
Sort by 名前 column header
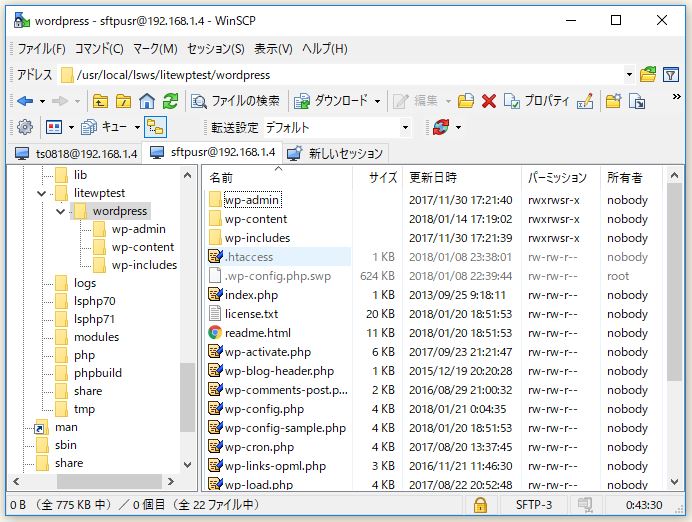point(279,177)
